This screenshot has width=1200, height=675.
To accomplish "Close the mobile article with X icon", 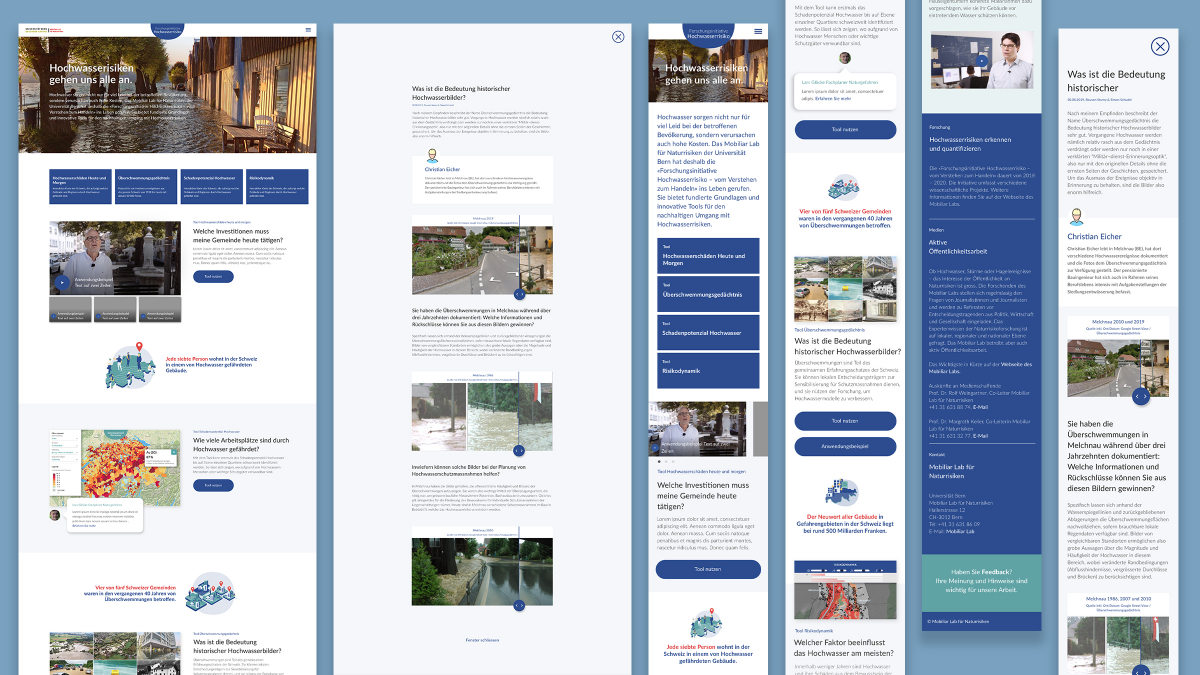I will [x=1160, y=46].
